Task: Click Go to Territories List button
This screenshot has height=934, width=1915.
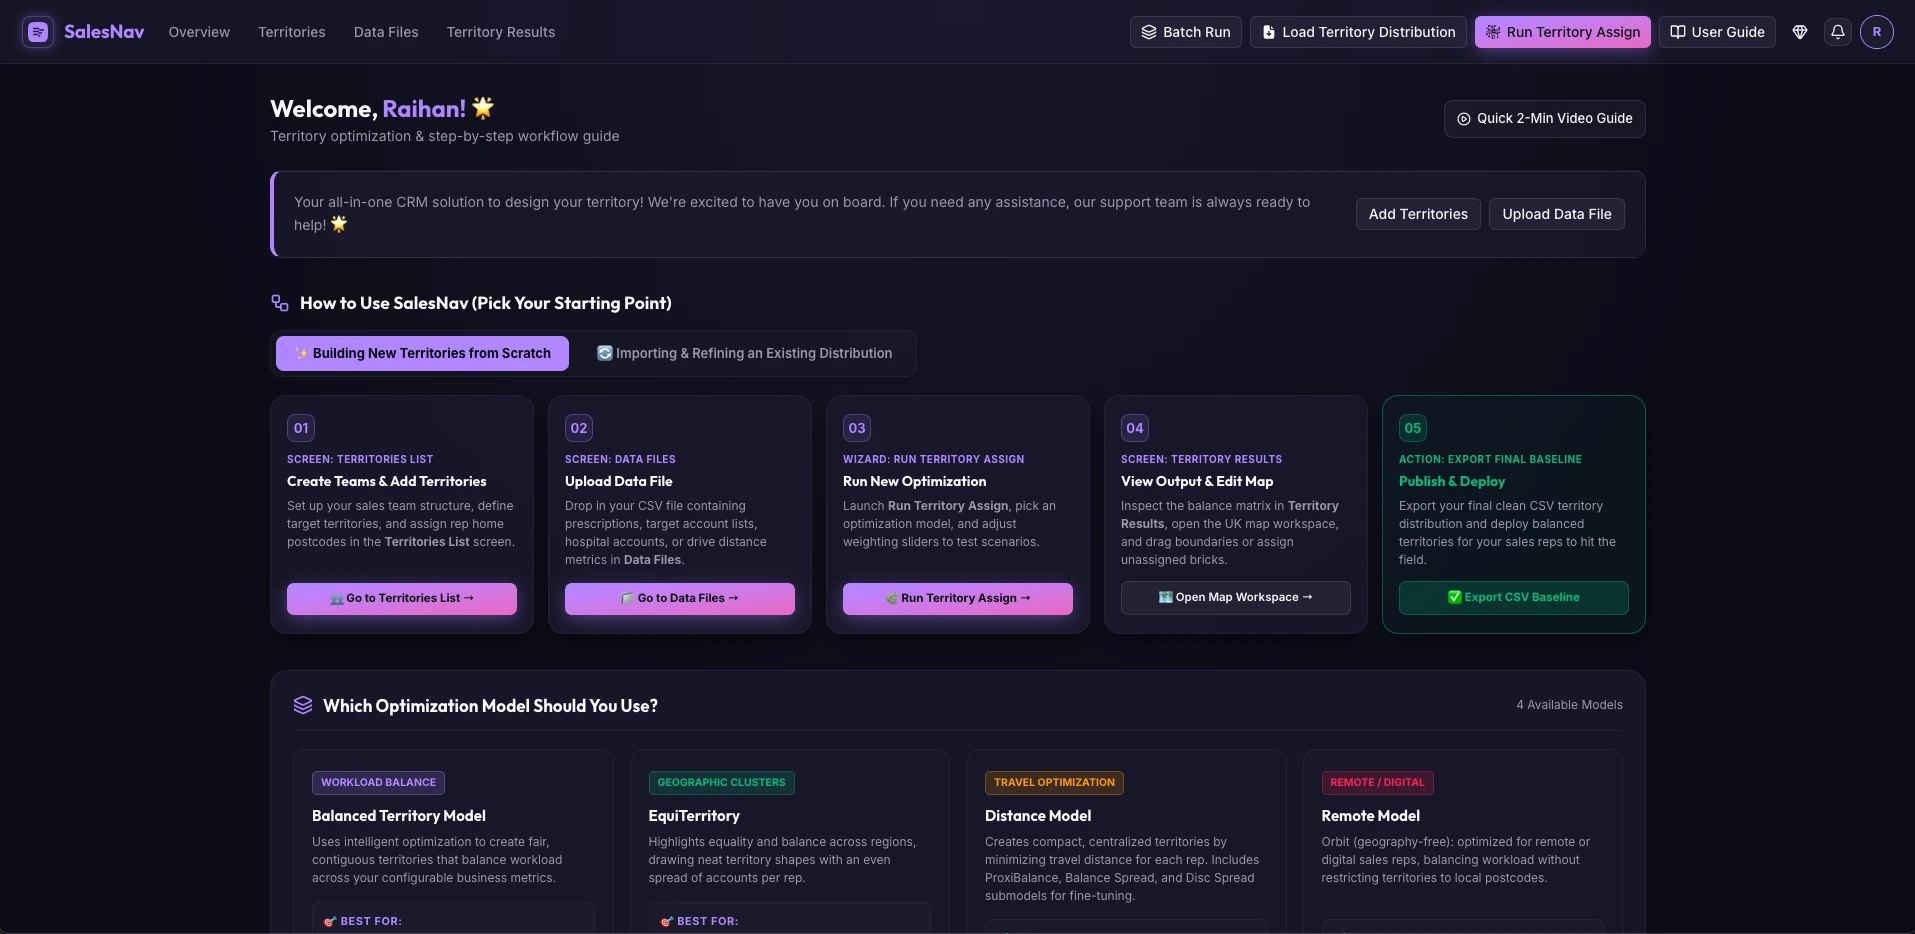Action: [402, 598]
